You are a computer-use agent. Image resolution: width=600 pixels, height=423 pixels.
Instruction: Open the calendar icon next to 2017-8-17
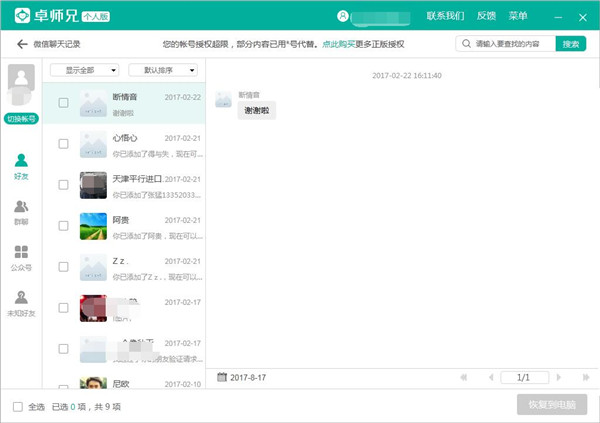[x=222, y=377]
